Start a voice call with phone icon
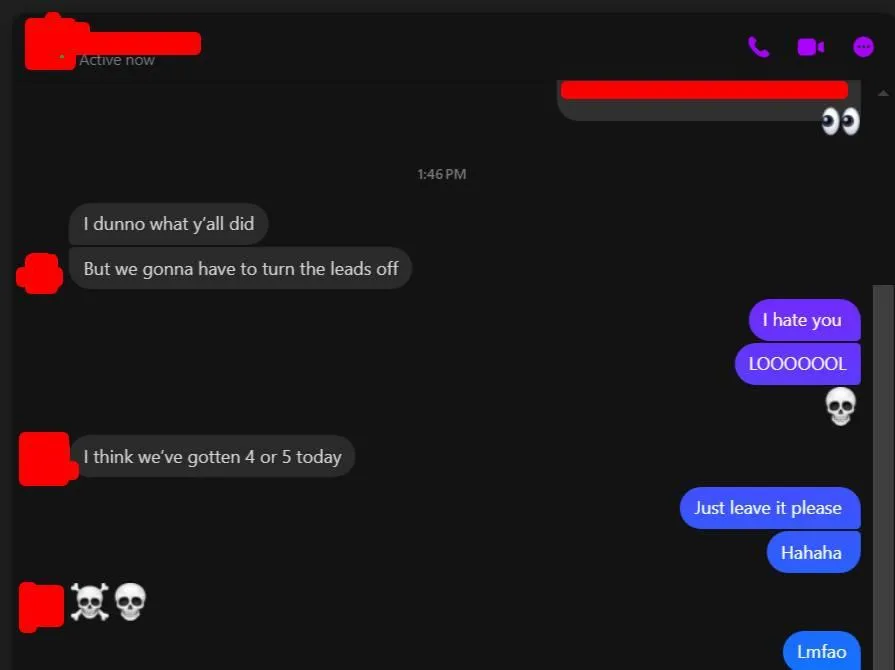 (759, 47)
